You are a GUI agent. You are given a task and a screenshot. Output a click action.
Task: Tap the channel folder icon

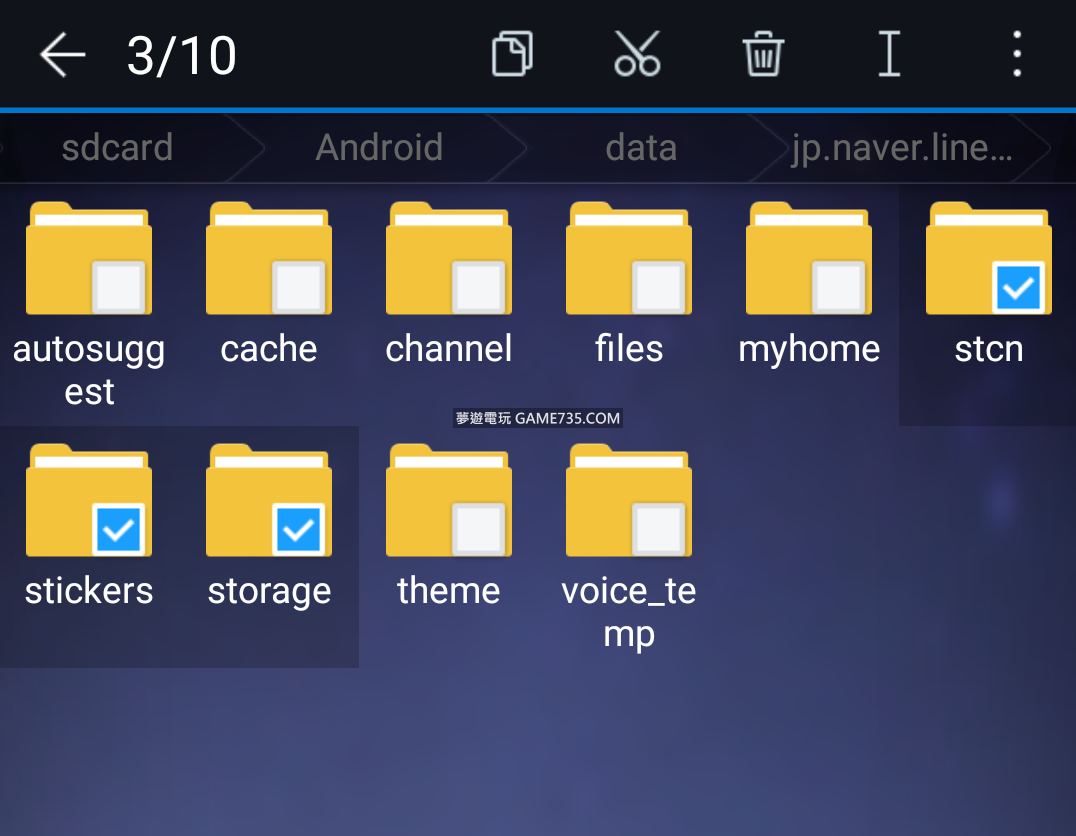pos(448,258)
